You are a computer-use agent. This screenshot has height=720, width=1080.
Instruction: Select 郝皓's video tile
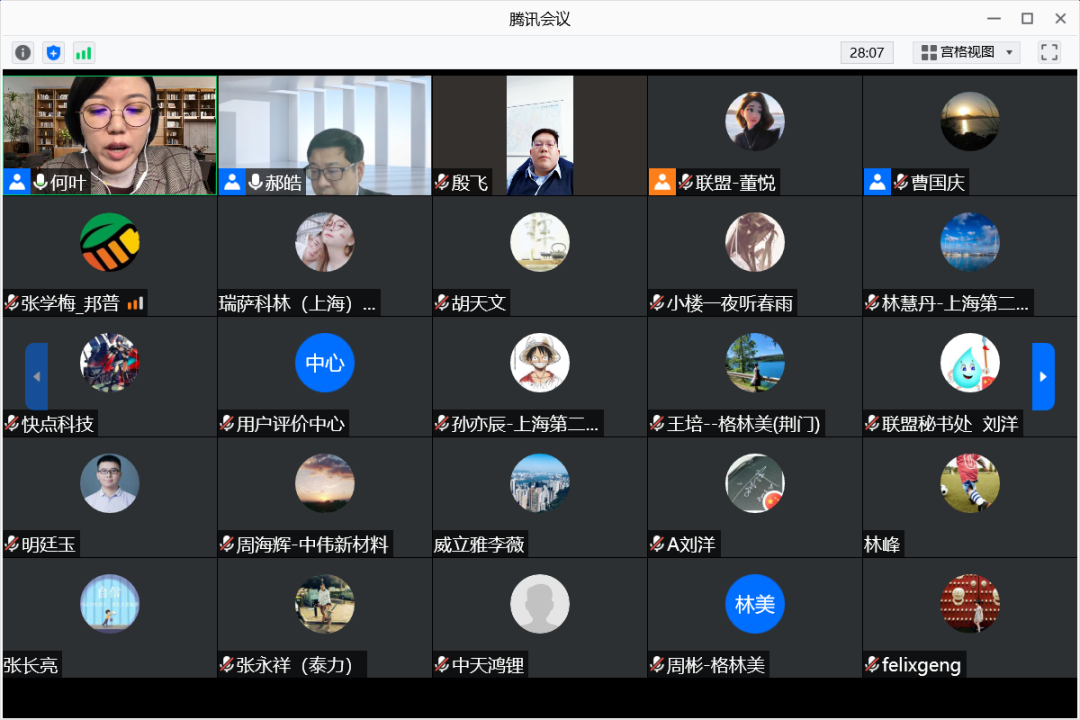pyautogui.click(x=324, y=135)
